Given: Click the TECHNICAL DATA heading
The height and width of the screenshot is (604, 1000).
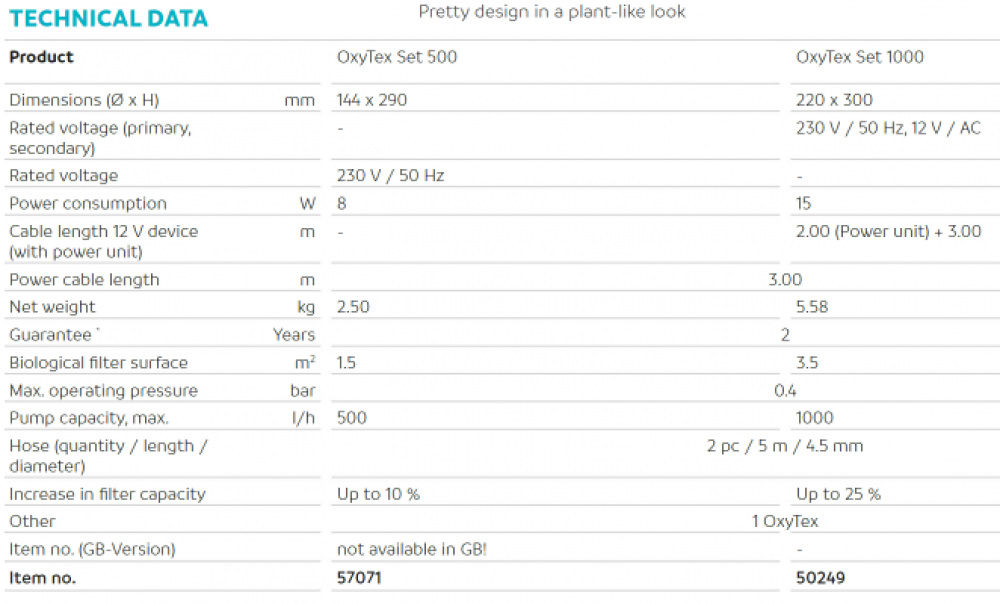Looking at the screenshot, I should [108, 18].
